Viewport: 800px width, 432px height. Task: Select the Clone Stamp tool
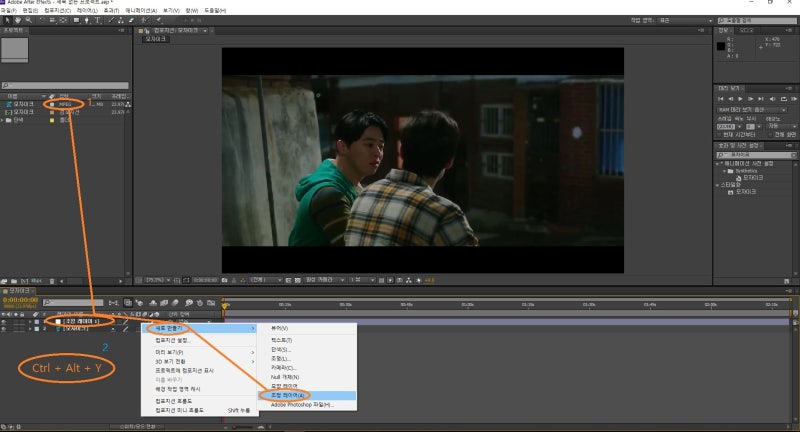(x=121, y=20)
